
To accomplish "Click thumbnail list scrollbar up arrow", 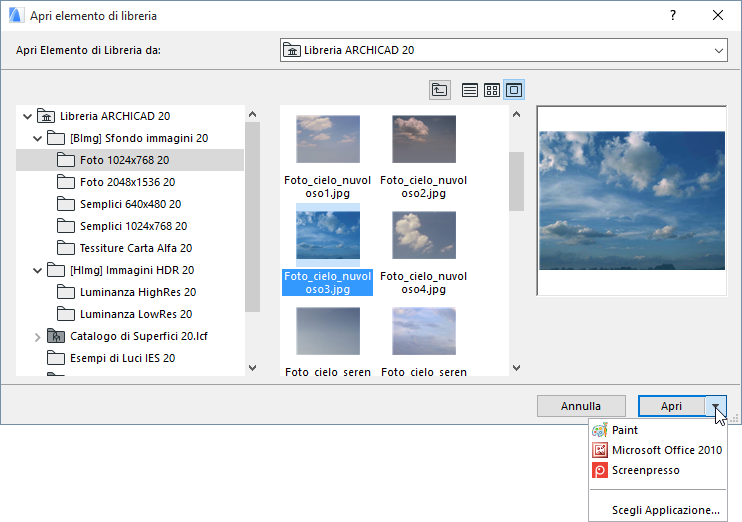I will [517, 114].
